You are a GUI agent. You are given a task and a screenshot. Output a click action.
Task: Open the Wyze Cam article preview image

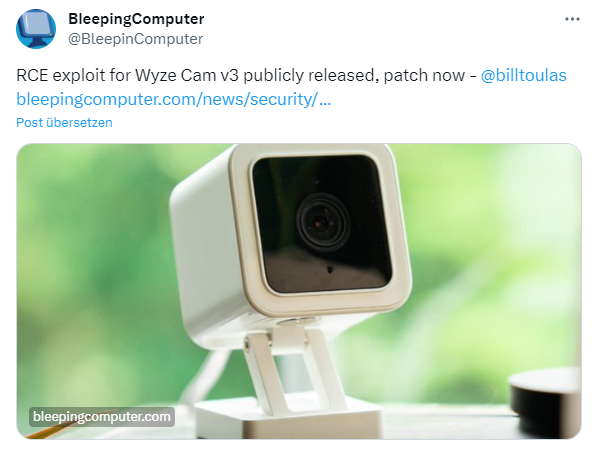pyautogui.click(x=299, y=291)
